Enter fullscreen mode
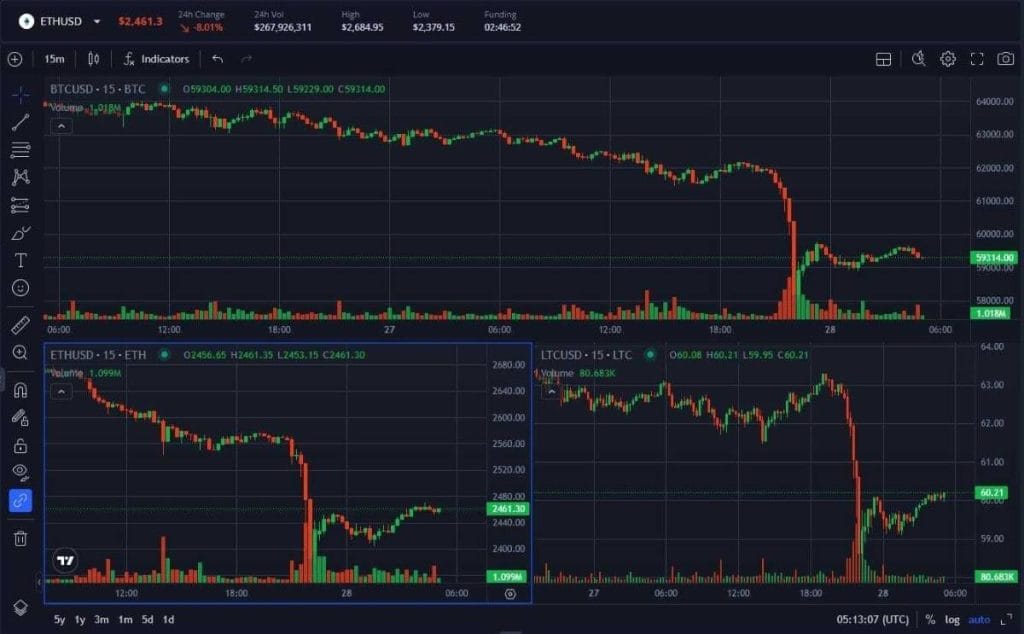This screenshot has height=634, width=1024. click(x=975, y=60)
